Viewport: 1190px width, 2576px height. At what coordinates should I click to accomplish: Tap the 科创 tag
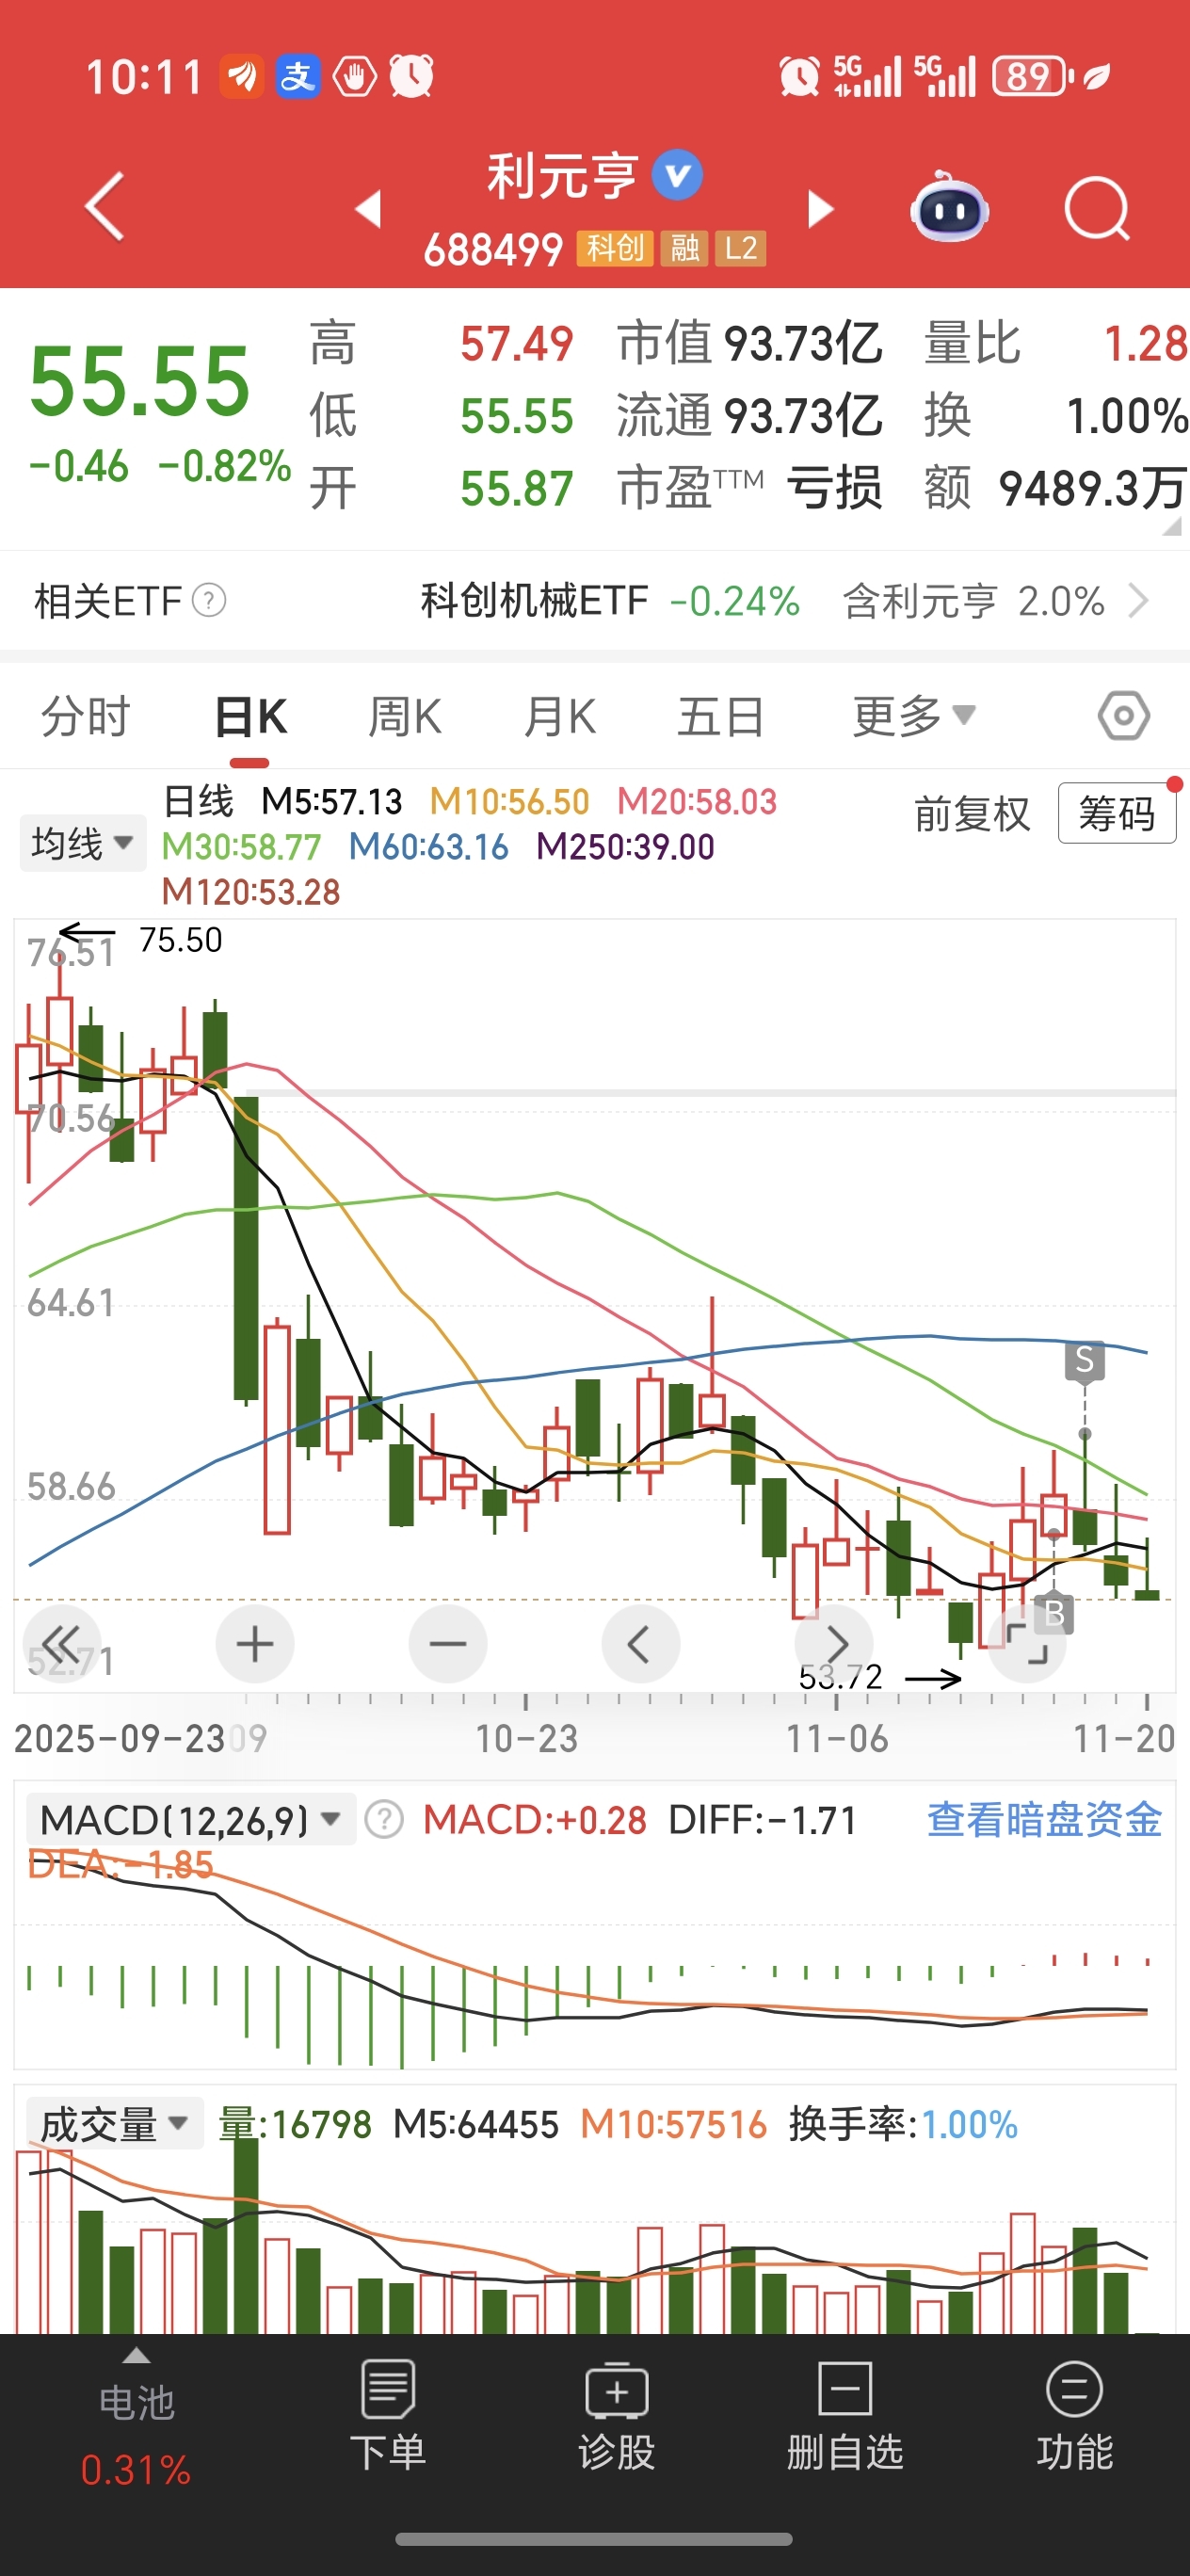(x=614, y=248)
